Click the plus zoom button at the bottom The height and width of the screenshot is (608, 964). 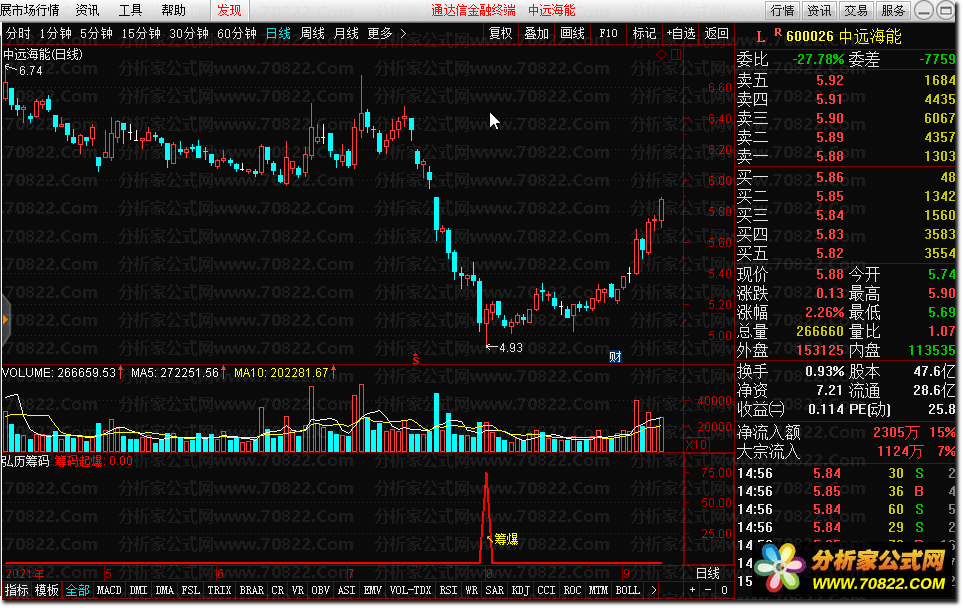pyautogui.click(x=692, y=590)
